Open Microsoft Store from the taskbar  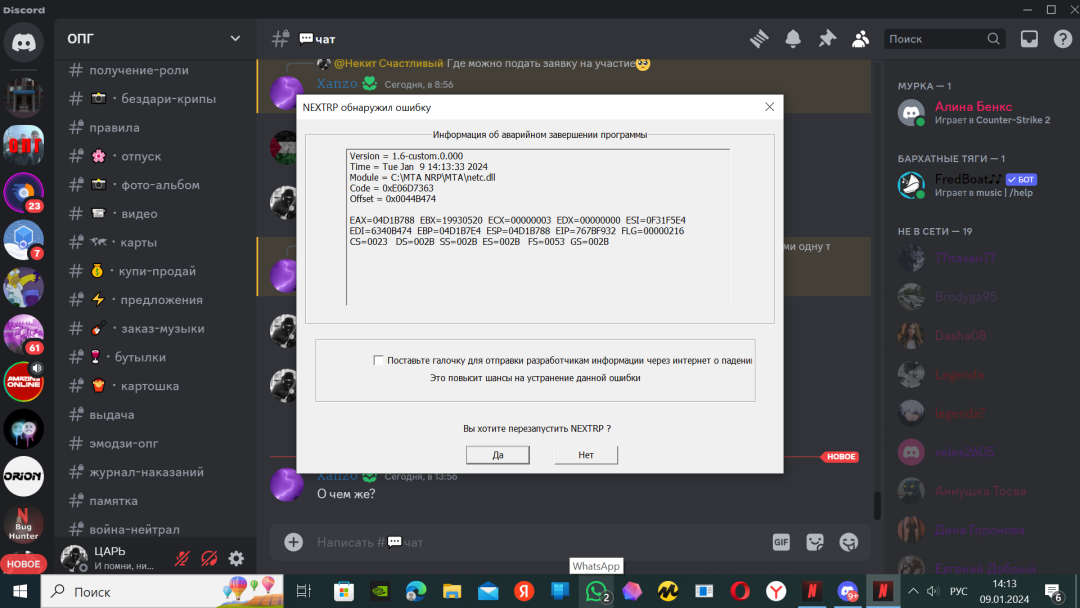coord(344,591)
